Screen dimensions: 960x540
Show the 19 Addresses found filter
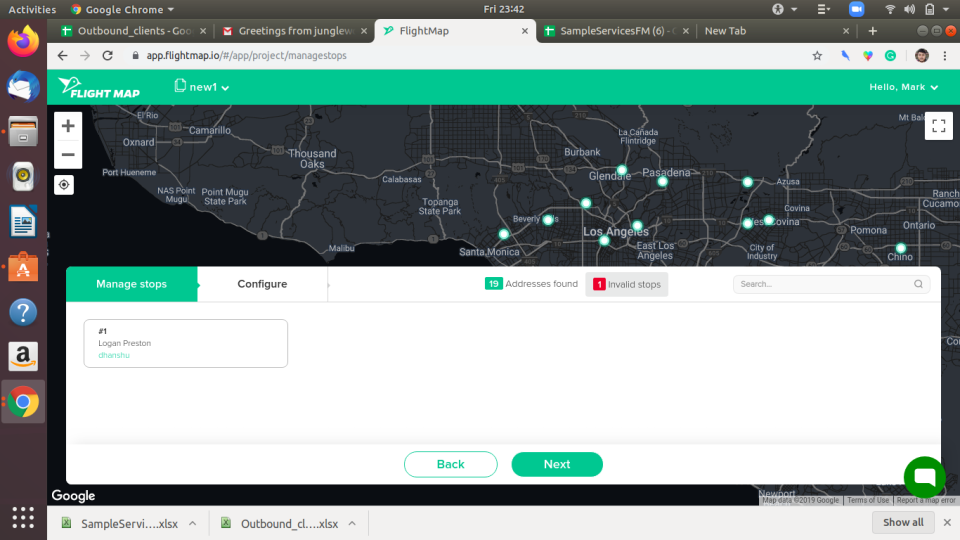click(531, 283)
